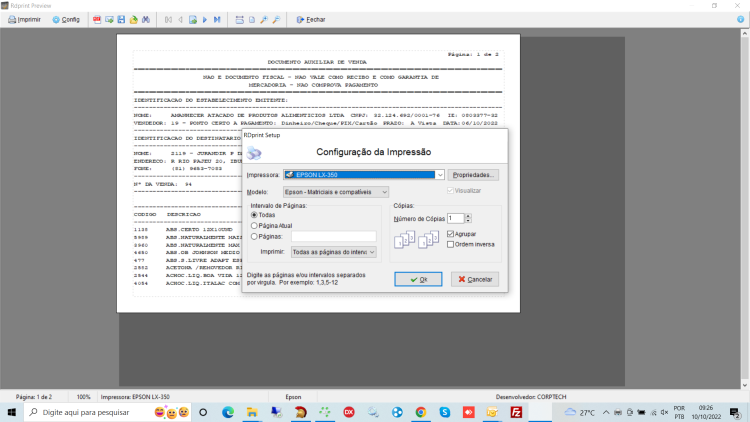750x422 pixels.
Task: Open FileZilla from the taskbar
Action: [x=516, y=412]
